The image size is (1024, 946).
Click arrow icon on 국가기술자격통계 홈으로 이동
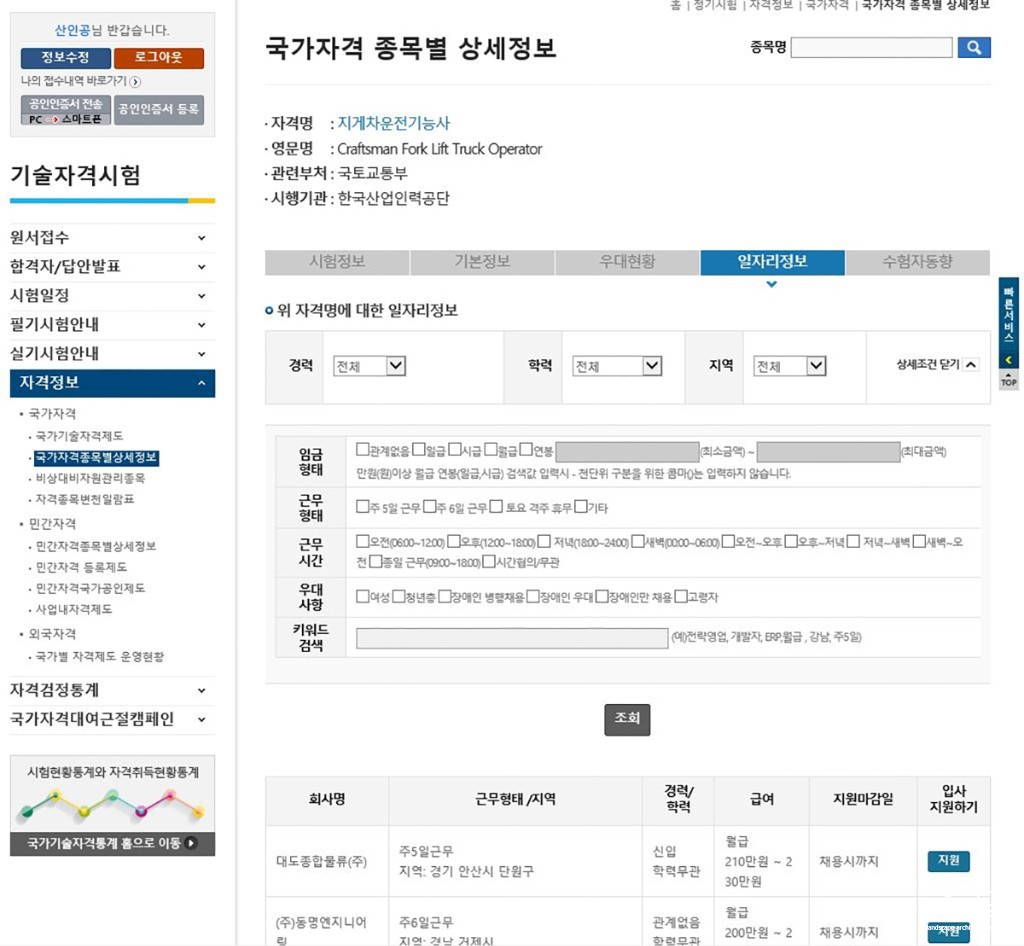pos(191,844)
